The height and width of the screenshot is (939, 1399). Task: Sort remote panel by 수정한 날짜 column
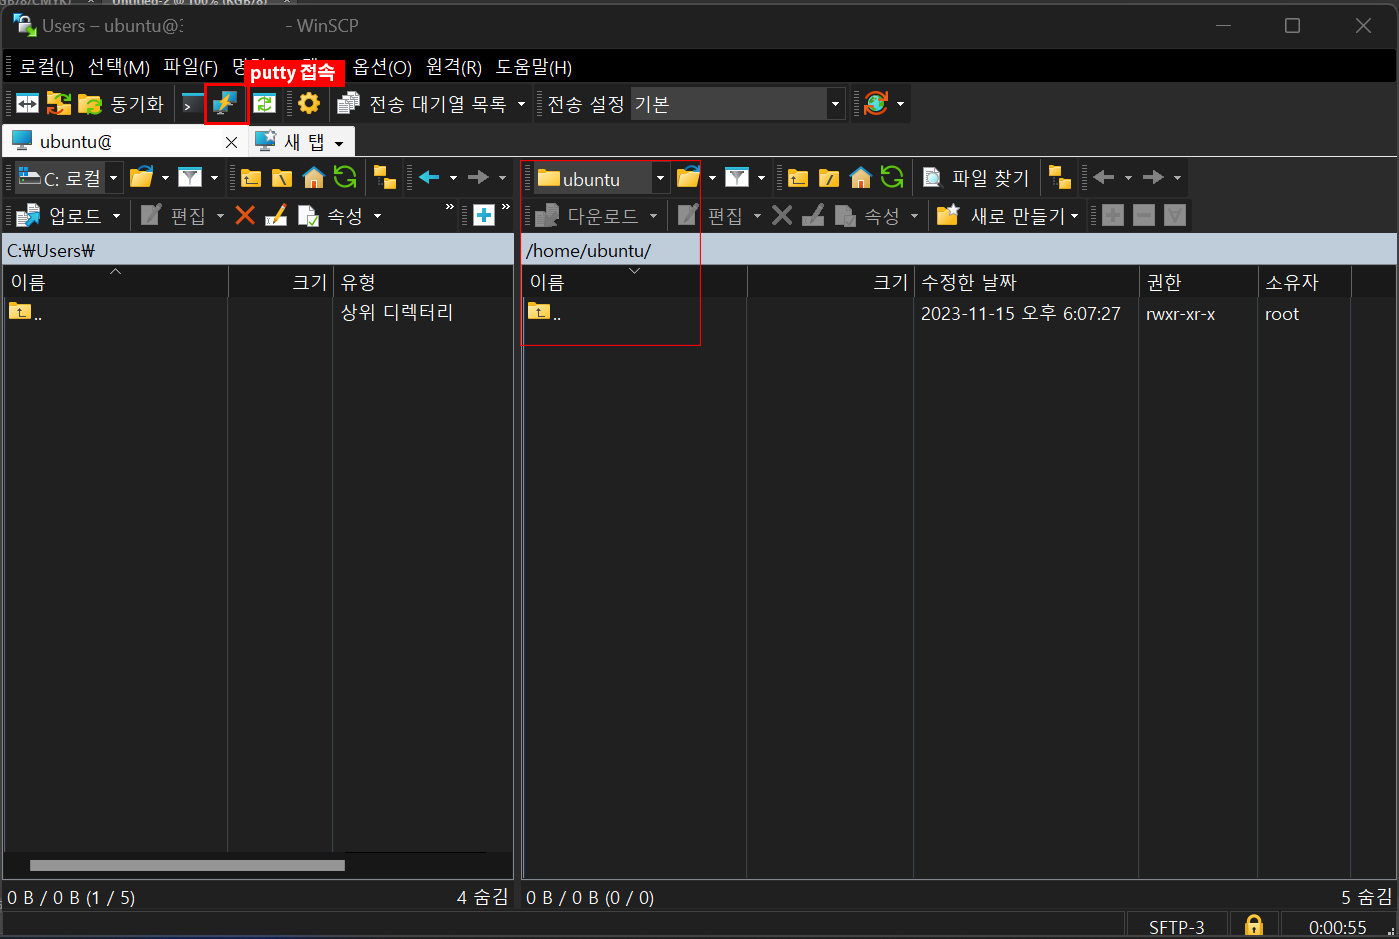(1026, 282)
